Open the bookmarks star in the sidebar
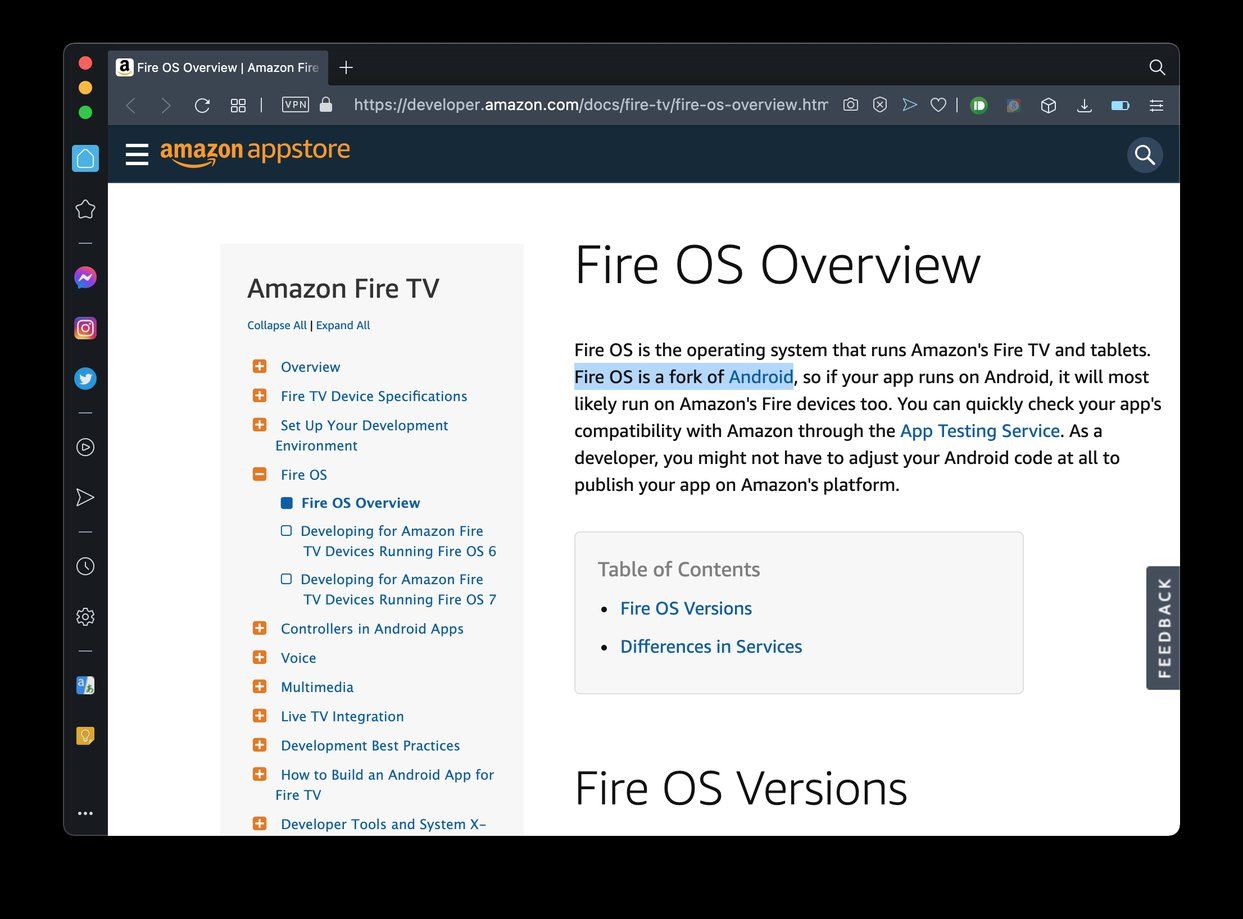This screenshot has height=919, width=1243. pos(85,209)
